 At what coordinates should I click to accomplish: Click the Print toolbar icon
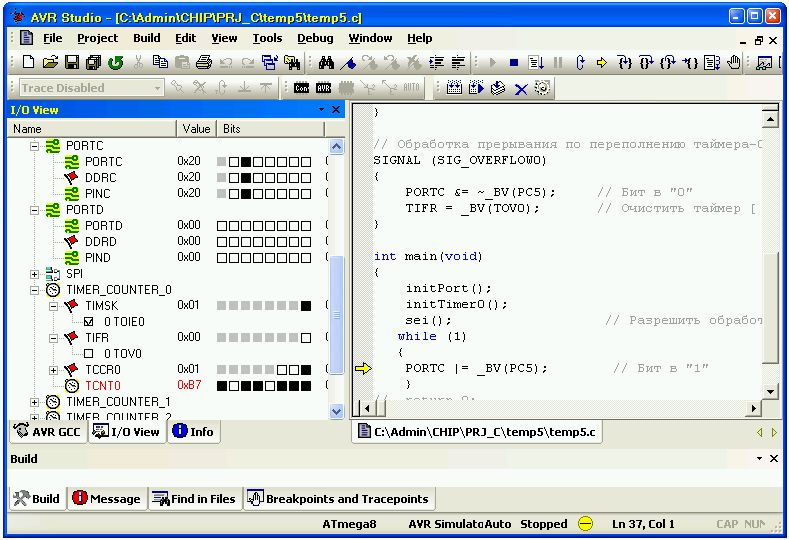point(204,62)
